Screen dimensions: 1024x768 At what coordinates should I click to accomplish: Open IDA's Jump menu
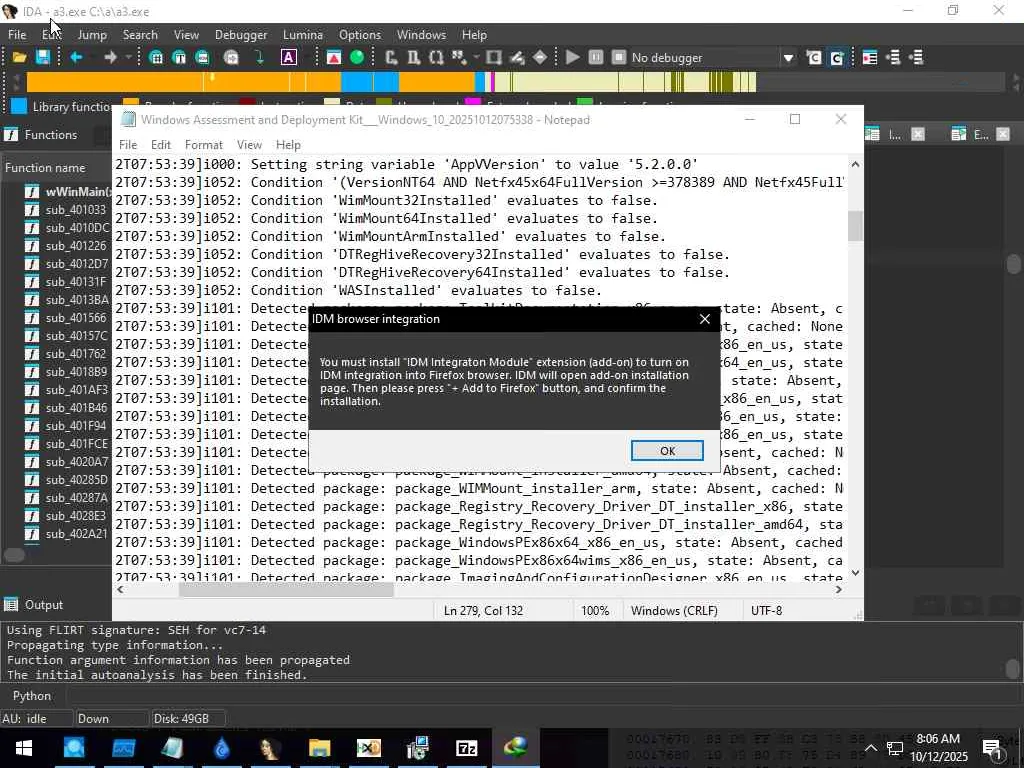coord(92,35)
